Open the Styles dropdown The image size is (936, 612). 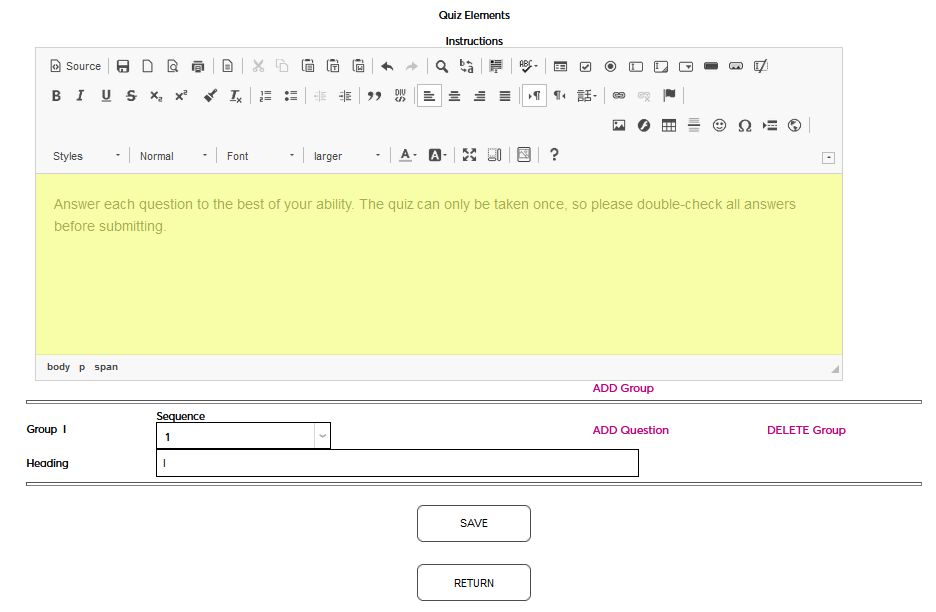click(87, 156)
